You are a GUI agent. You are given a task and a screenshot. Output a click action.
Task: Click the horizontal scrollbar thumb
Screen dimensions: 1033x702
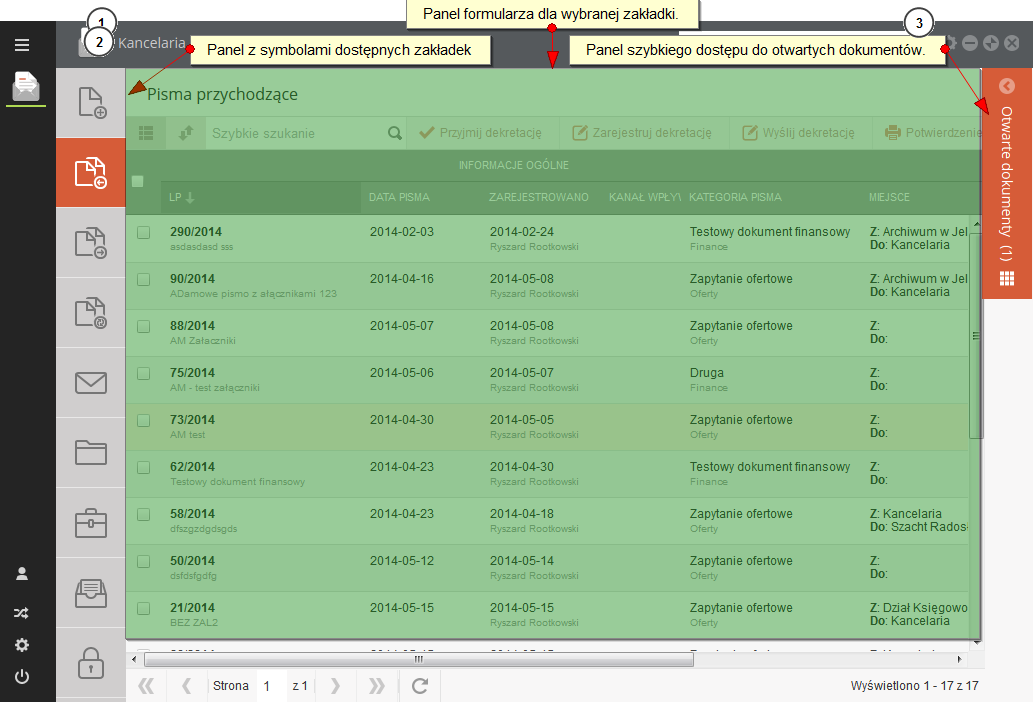click(418, 659)
